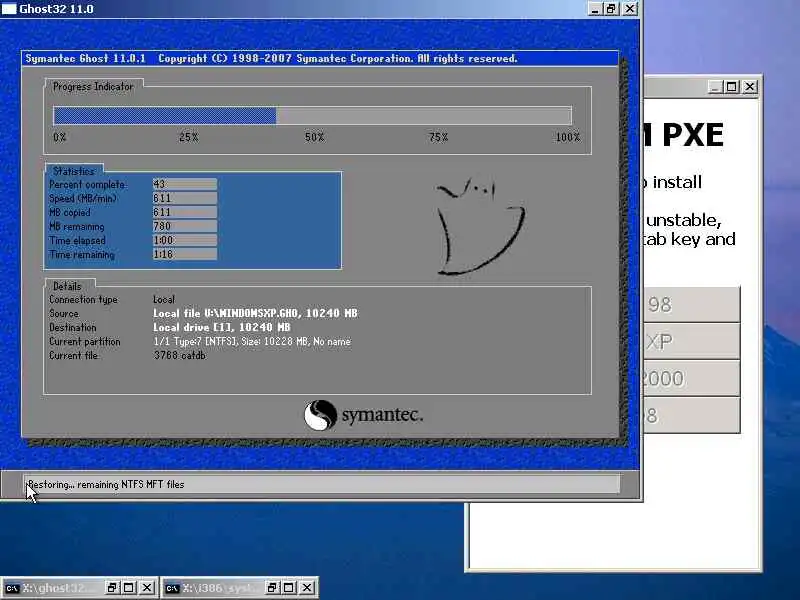The height and width of the screenshot is (600, 800).
Task: Close the minimized X:\ghost32 console
Action: coord(146,588)
